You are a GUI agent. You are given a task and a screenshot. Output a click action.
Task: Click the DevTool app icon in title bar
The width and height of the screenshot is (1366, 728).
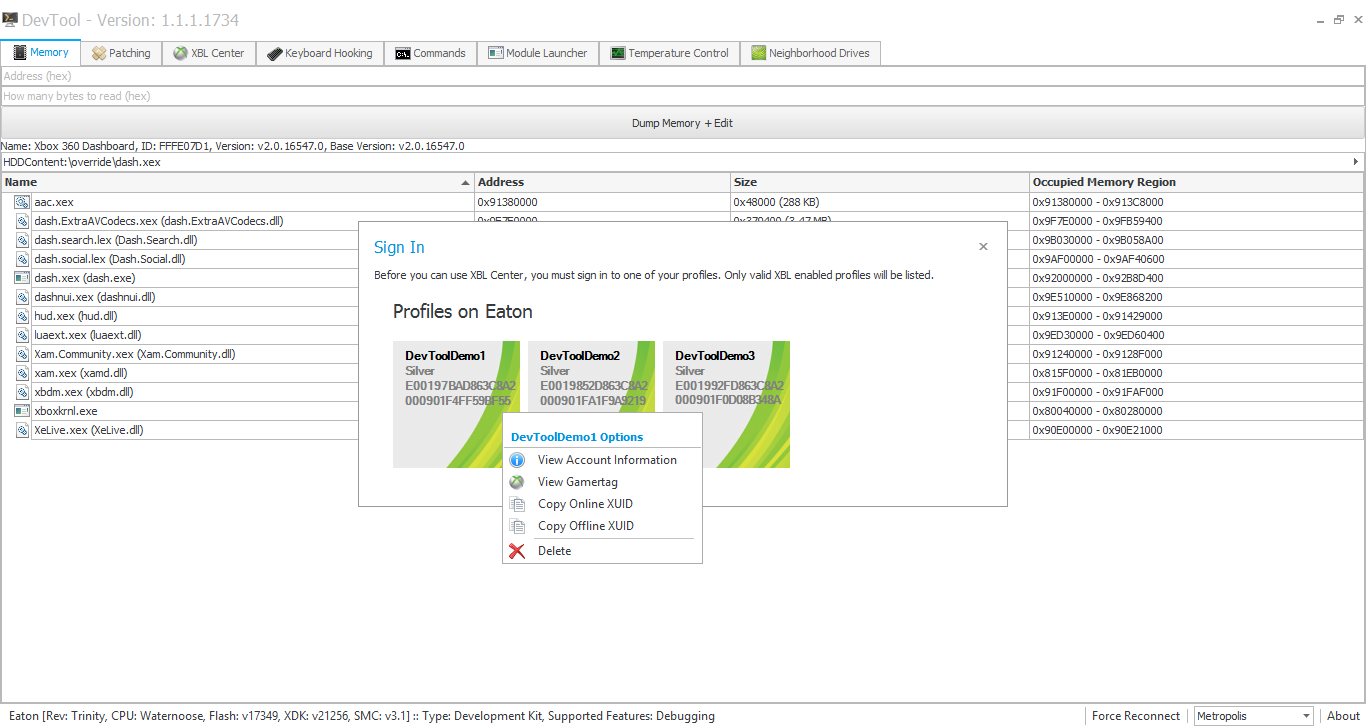(x=10, y=19)
